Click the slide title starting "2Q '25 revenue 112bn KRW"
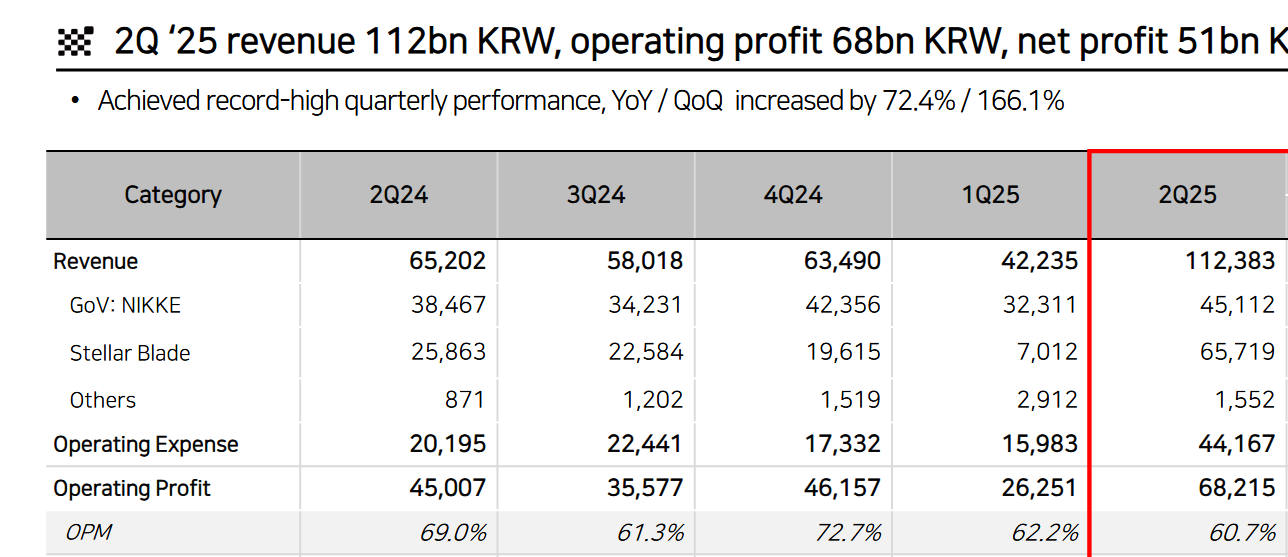1288x557 pixels. (x=701, y=41)
